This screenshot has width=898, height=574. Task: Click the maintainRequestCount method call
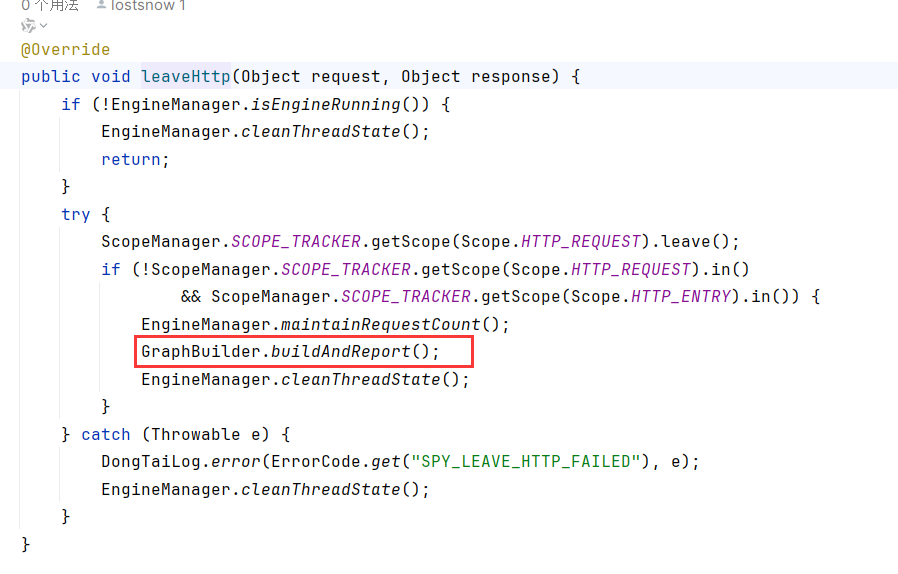[380, 324]
